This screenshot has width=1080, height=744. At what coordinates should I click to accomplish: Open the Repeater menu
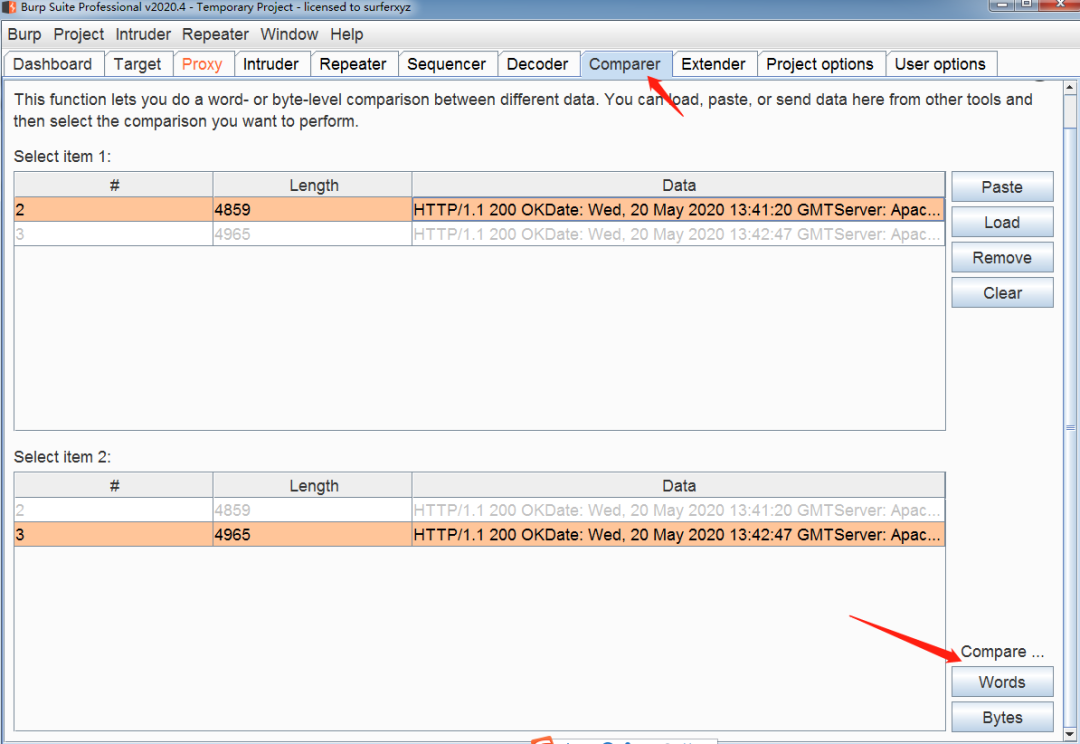[215, 34]
